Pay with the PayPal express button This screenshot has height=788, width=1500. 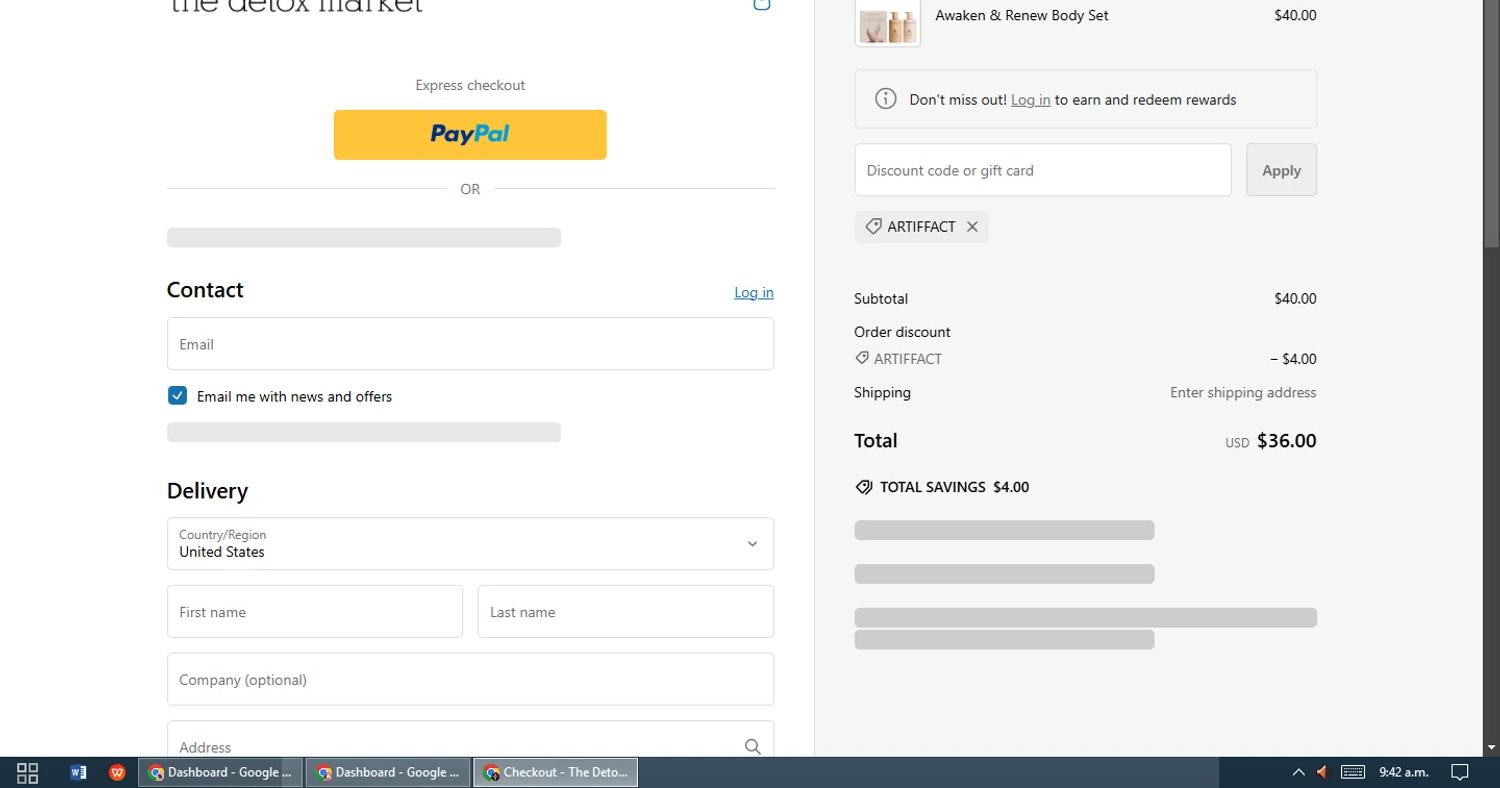point(470,135)
